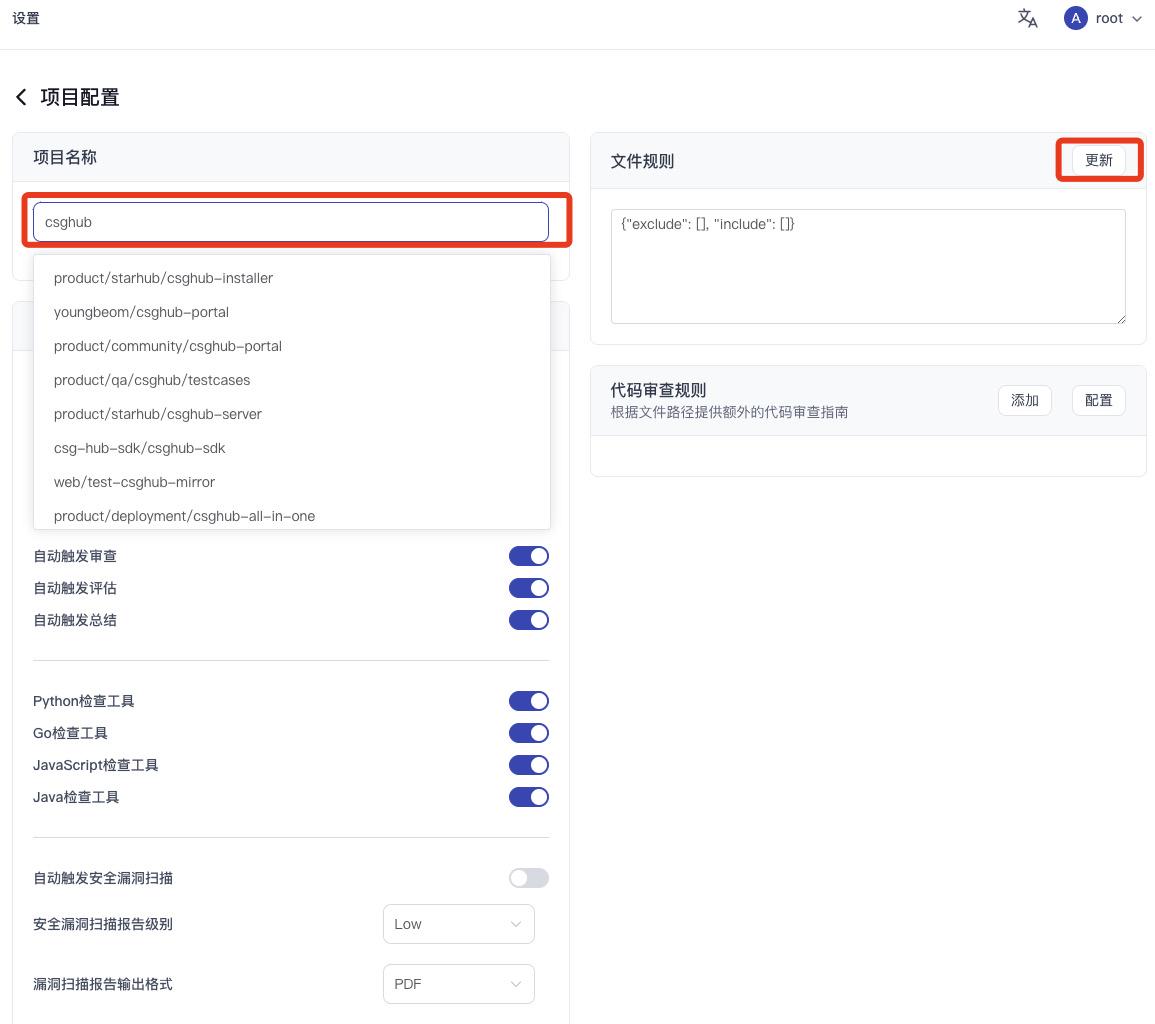Turn off the 自动触发总结 switch

[528, 620]
